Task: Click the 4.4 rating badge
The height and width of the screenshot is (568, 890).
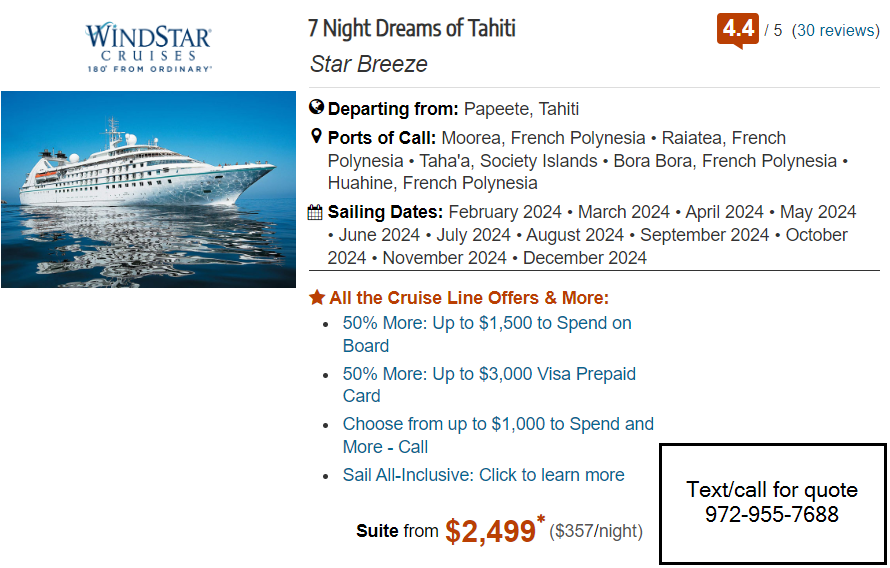Action: 738,30
